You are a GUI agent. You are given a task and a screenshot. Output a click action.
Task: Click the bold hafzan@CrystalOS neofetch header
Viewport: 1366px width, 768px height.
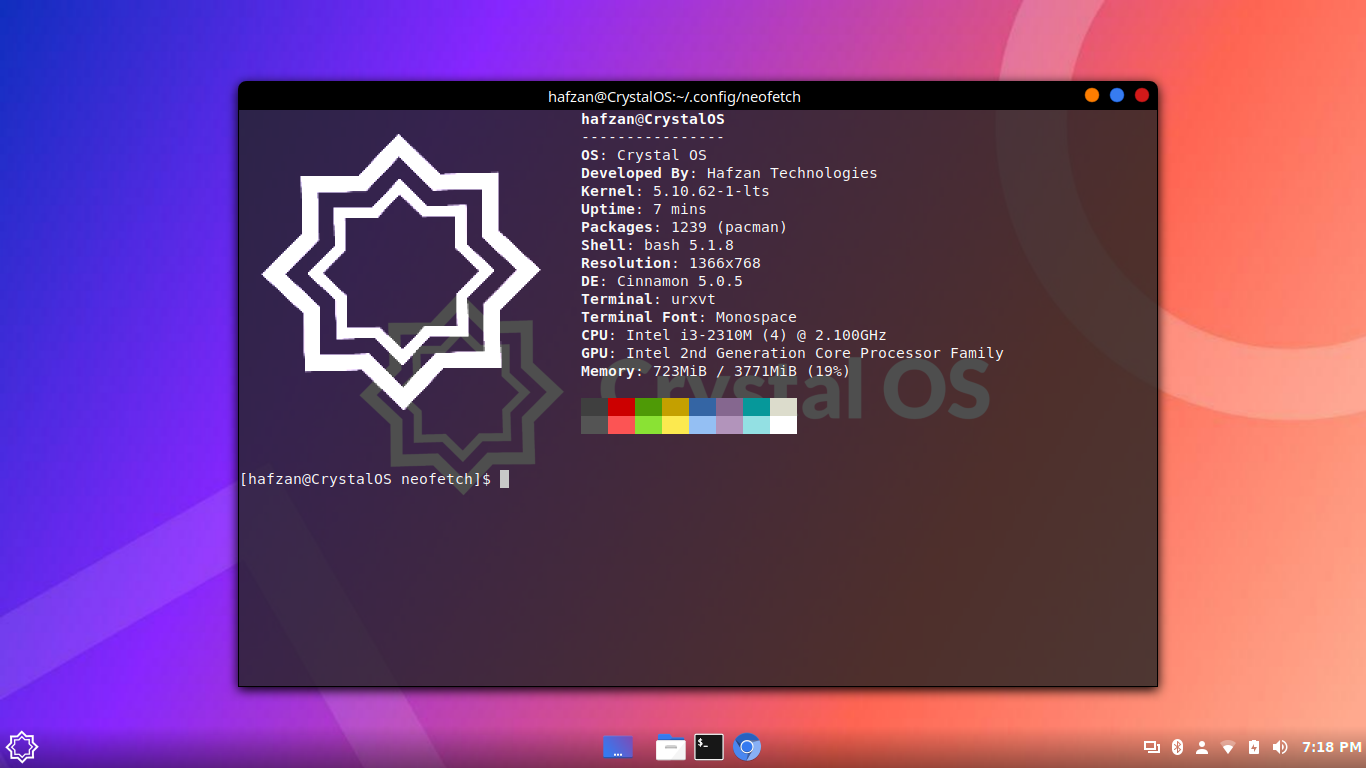tap(653, 119)
